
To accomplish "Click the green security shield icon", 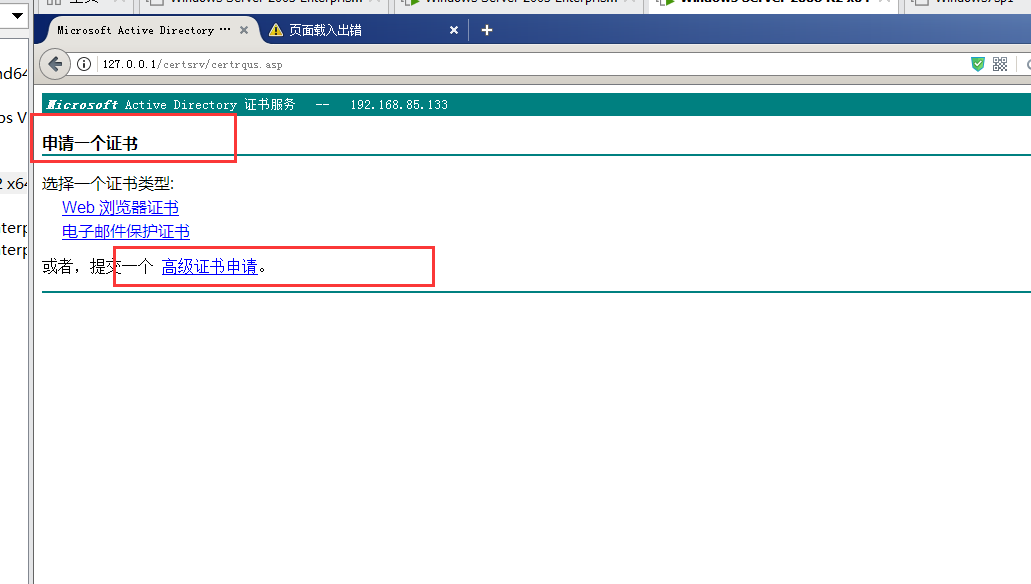I will point(977,63).
